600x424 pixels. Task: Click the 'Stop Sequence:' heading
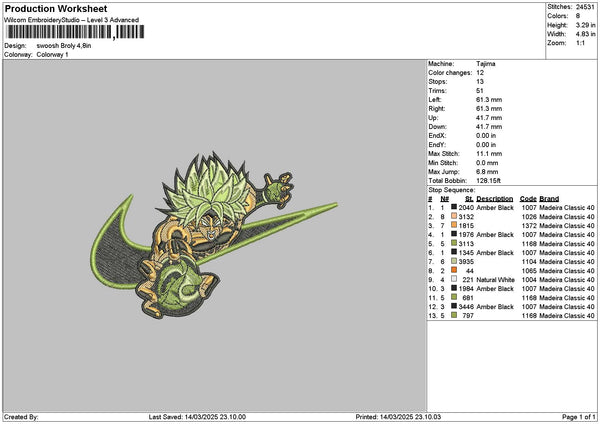(x=452, y=190)
